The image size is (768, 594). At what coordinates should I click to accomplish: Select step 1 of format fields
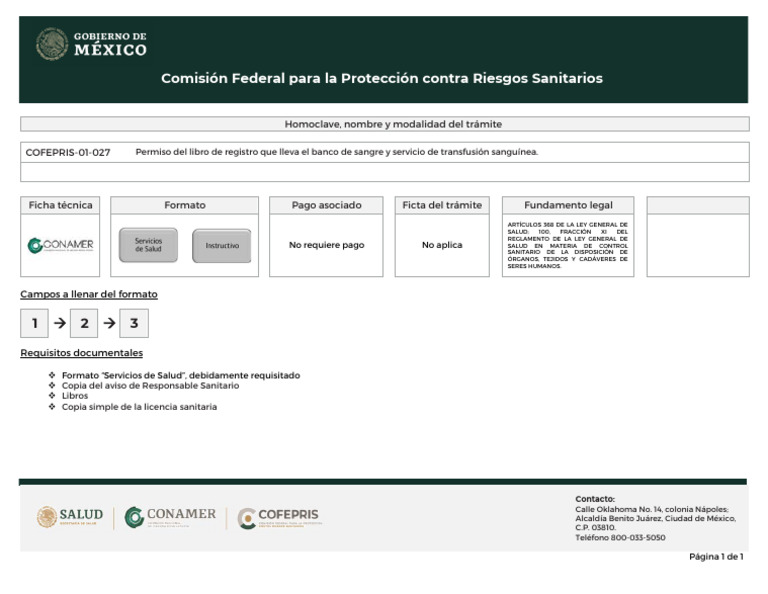(34, 323)
